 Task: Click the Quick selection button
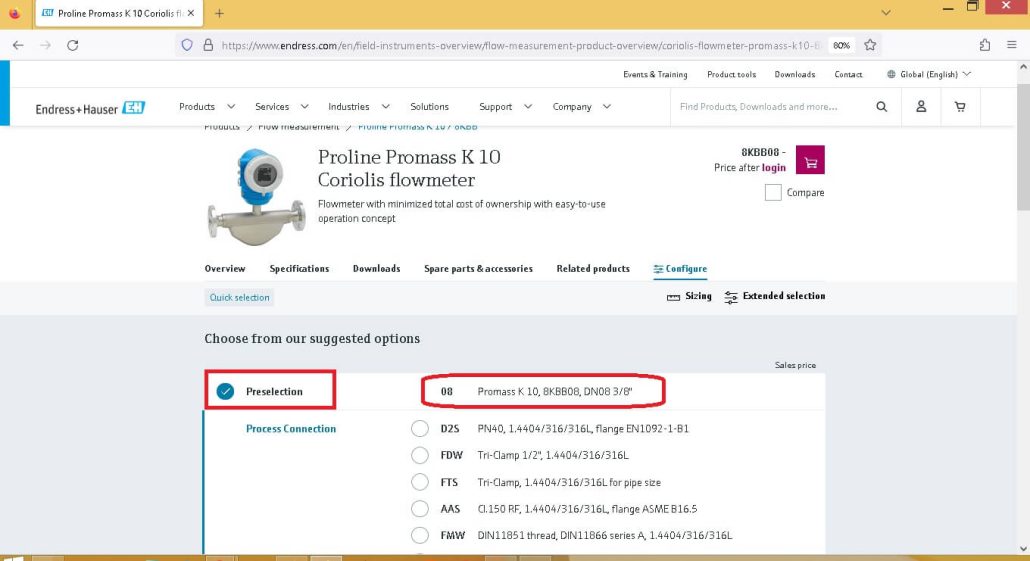[x=239, y=298]
